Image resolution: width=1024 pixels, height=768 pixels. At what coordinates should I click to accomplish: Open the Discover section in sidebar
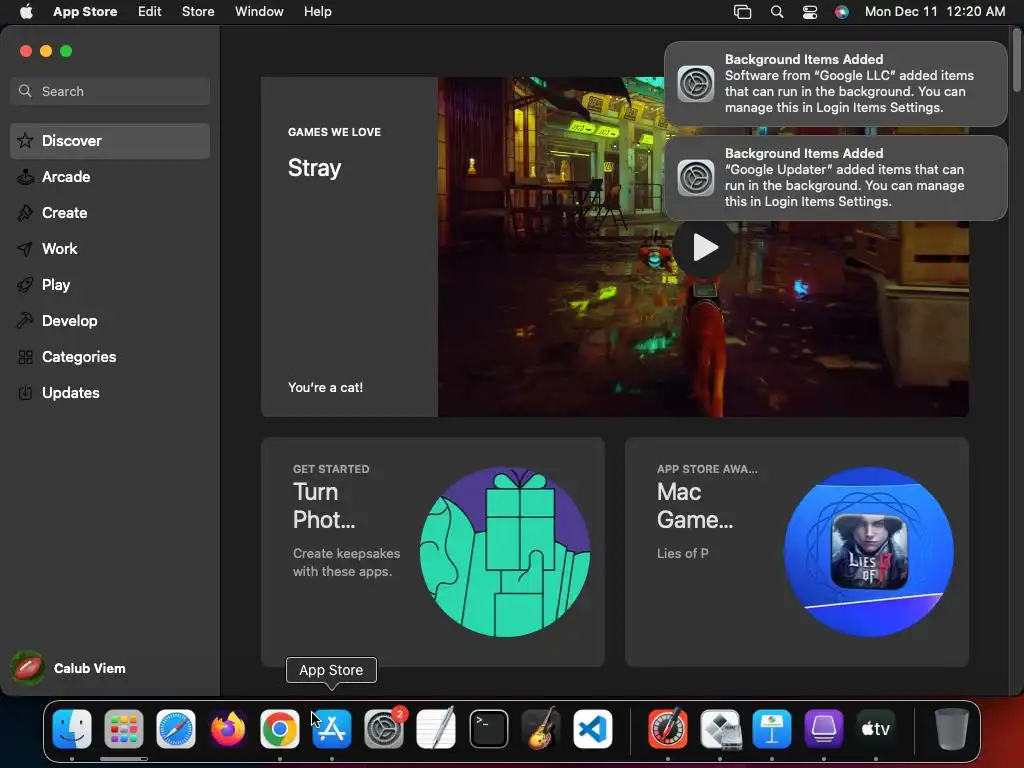point(110,141)
